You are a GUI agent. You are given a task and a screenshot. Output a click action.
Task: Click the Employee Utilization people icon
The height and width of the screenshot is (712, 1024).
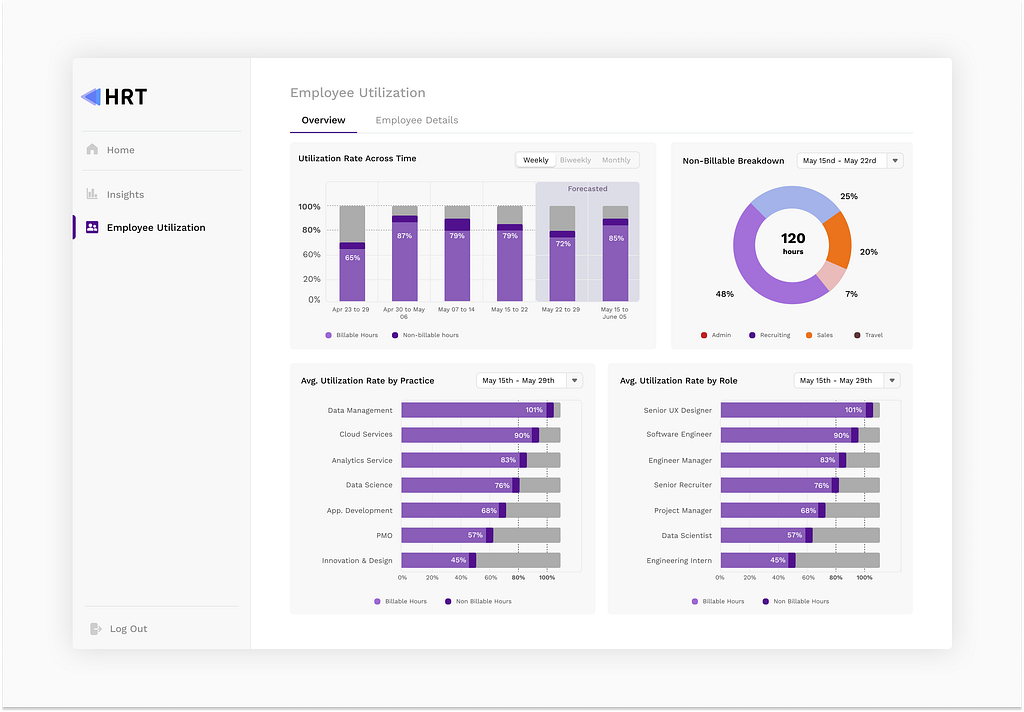click(x=91, y=227)
